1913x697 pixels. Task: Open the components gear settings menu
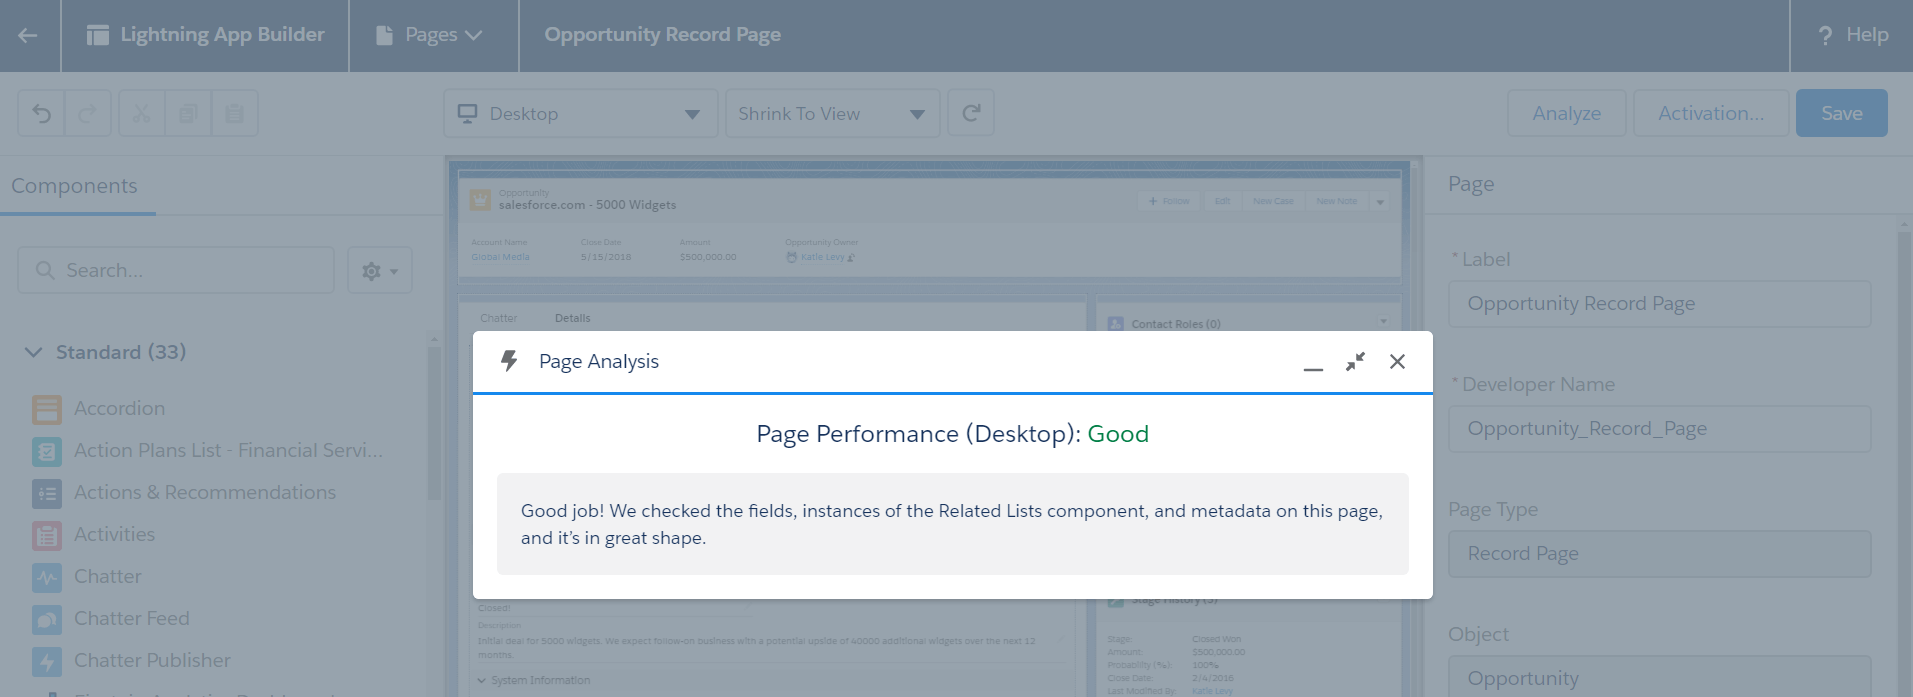pyautogui.click(x=380, y=270)
